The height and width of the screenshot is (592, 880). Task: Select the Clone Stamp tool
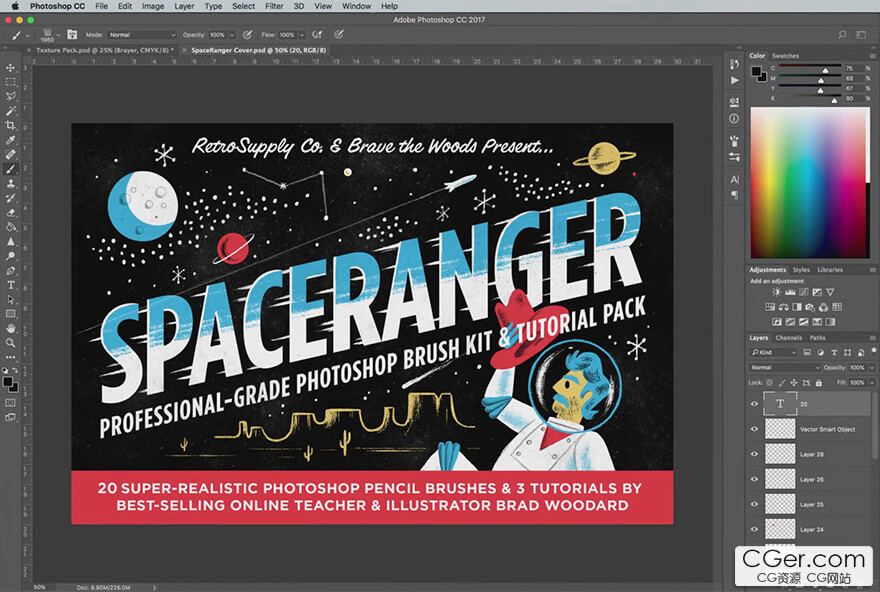tap(11, 183)
